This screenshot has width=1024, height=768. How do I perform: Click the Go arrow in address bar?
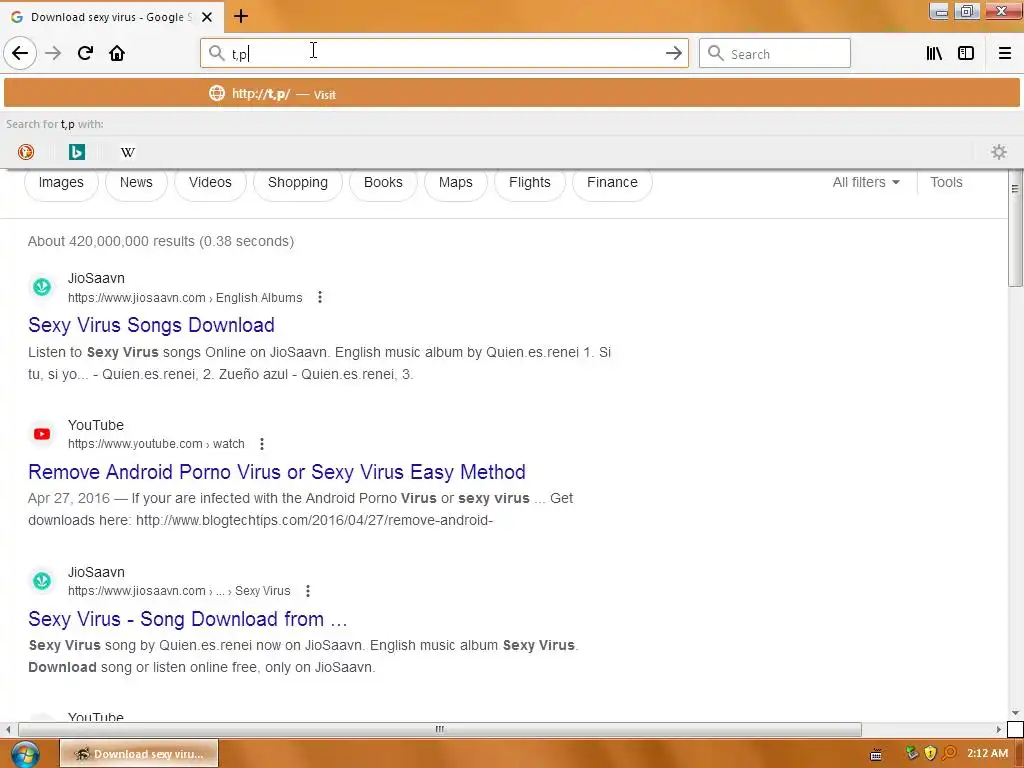coord(673,53)
